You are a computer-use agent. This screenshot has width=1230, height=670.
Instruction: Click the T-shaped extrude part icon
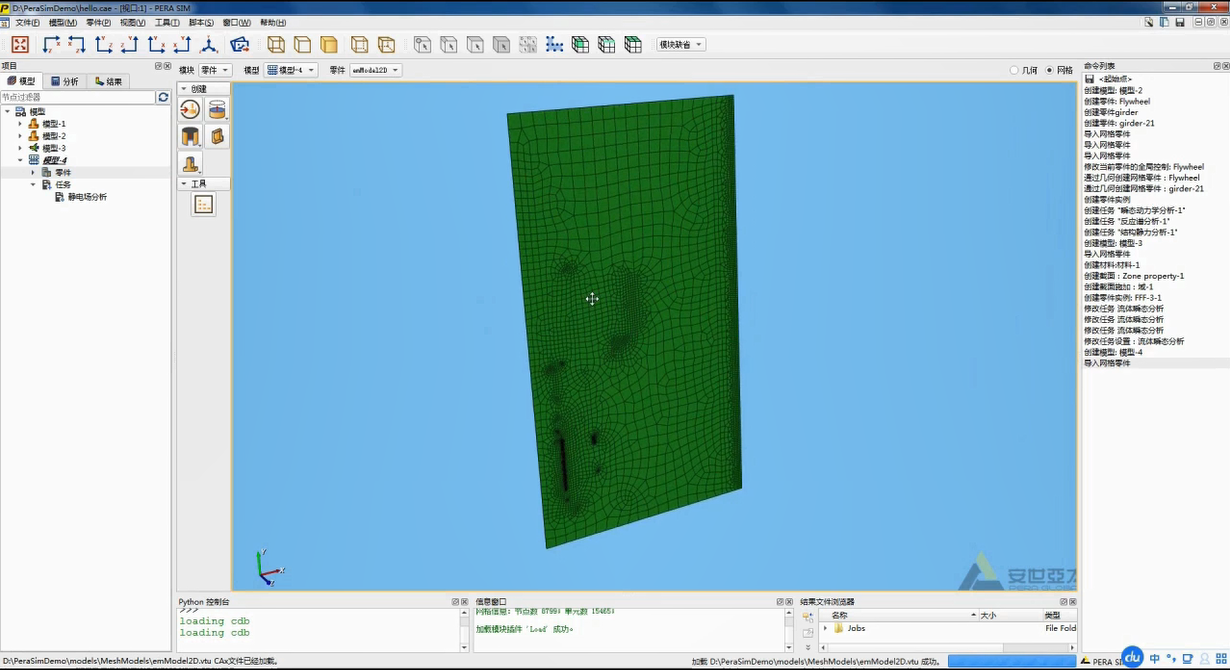[x=190, y=163]
